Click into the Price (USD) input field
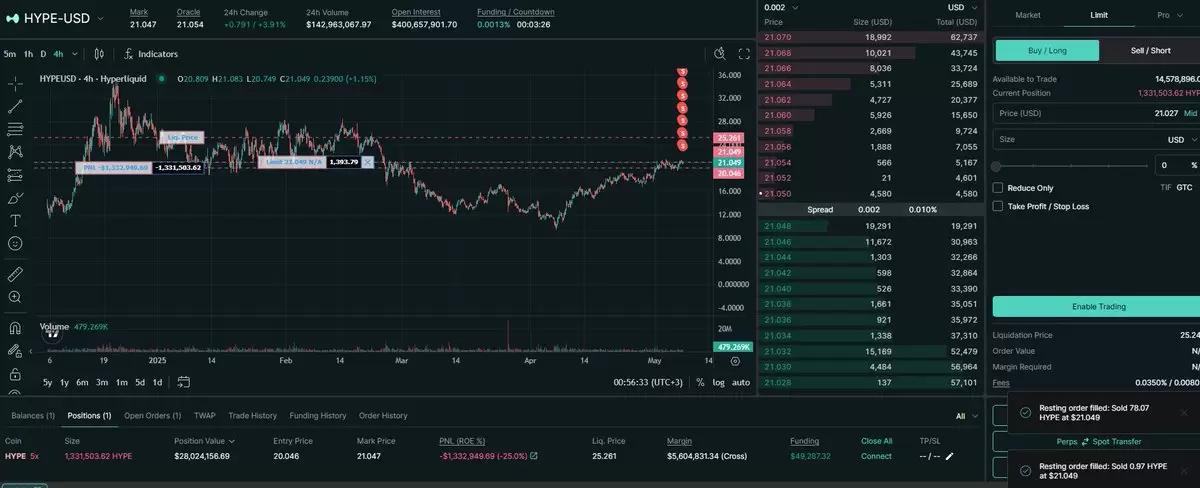The image size is (1200, 488). (1096, 113)
